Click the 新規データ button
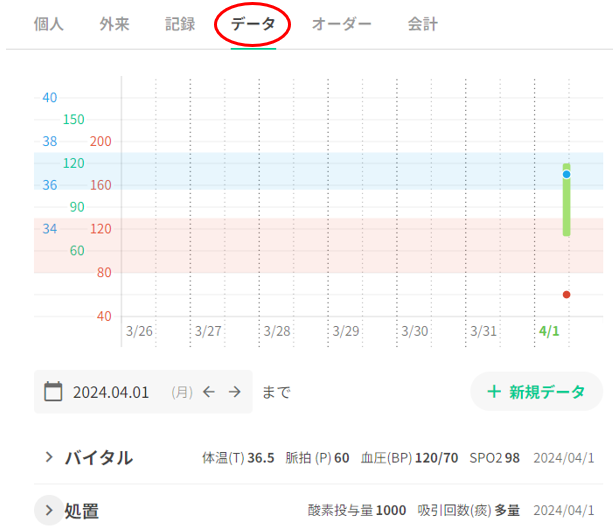The width and height of the screenshot is (613, 526). 536,391
